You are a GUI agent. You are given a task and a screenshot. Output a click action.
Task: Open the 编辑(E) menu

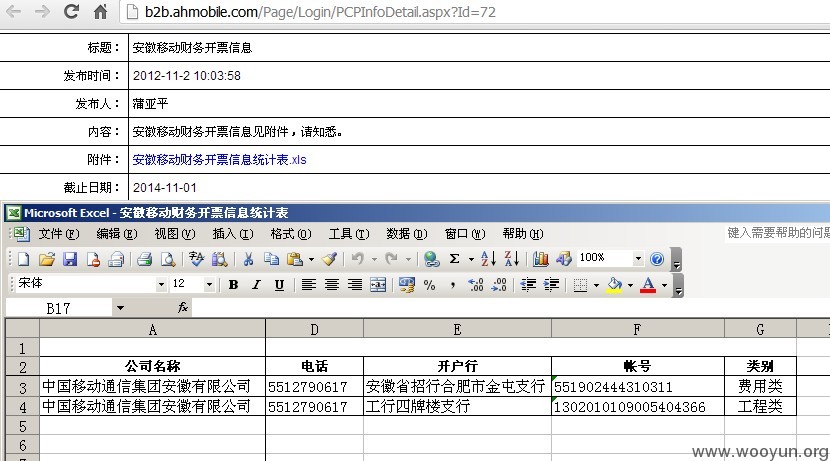coord(116,233)
